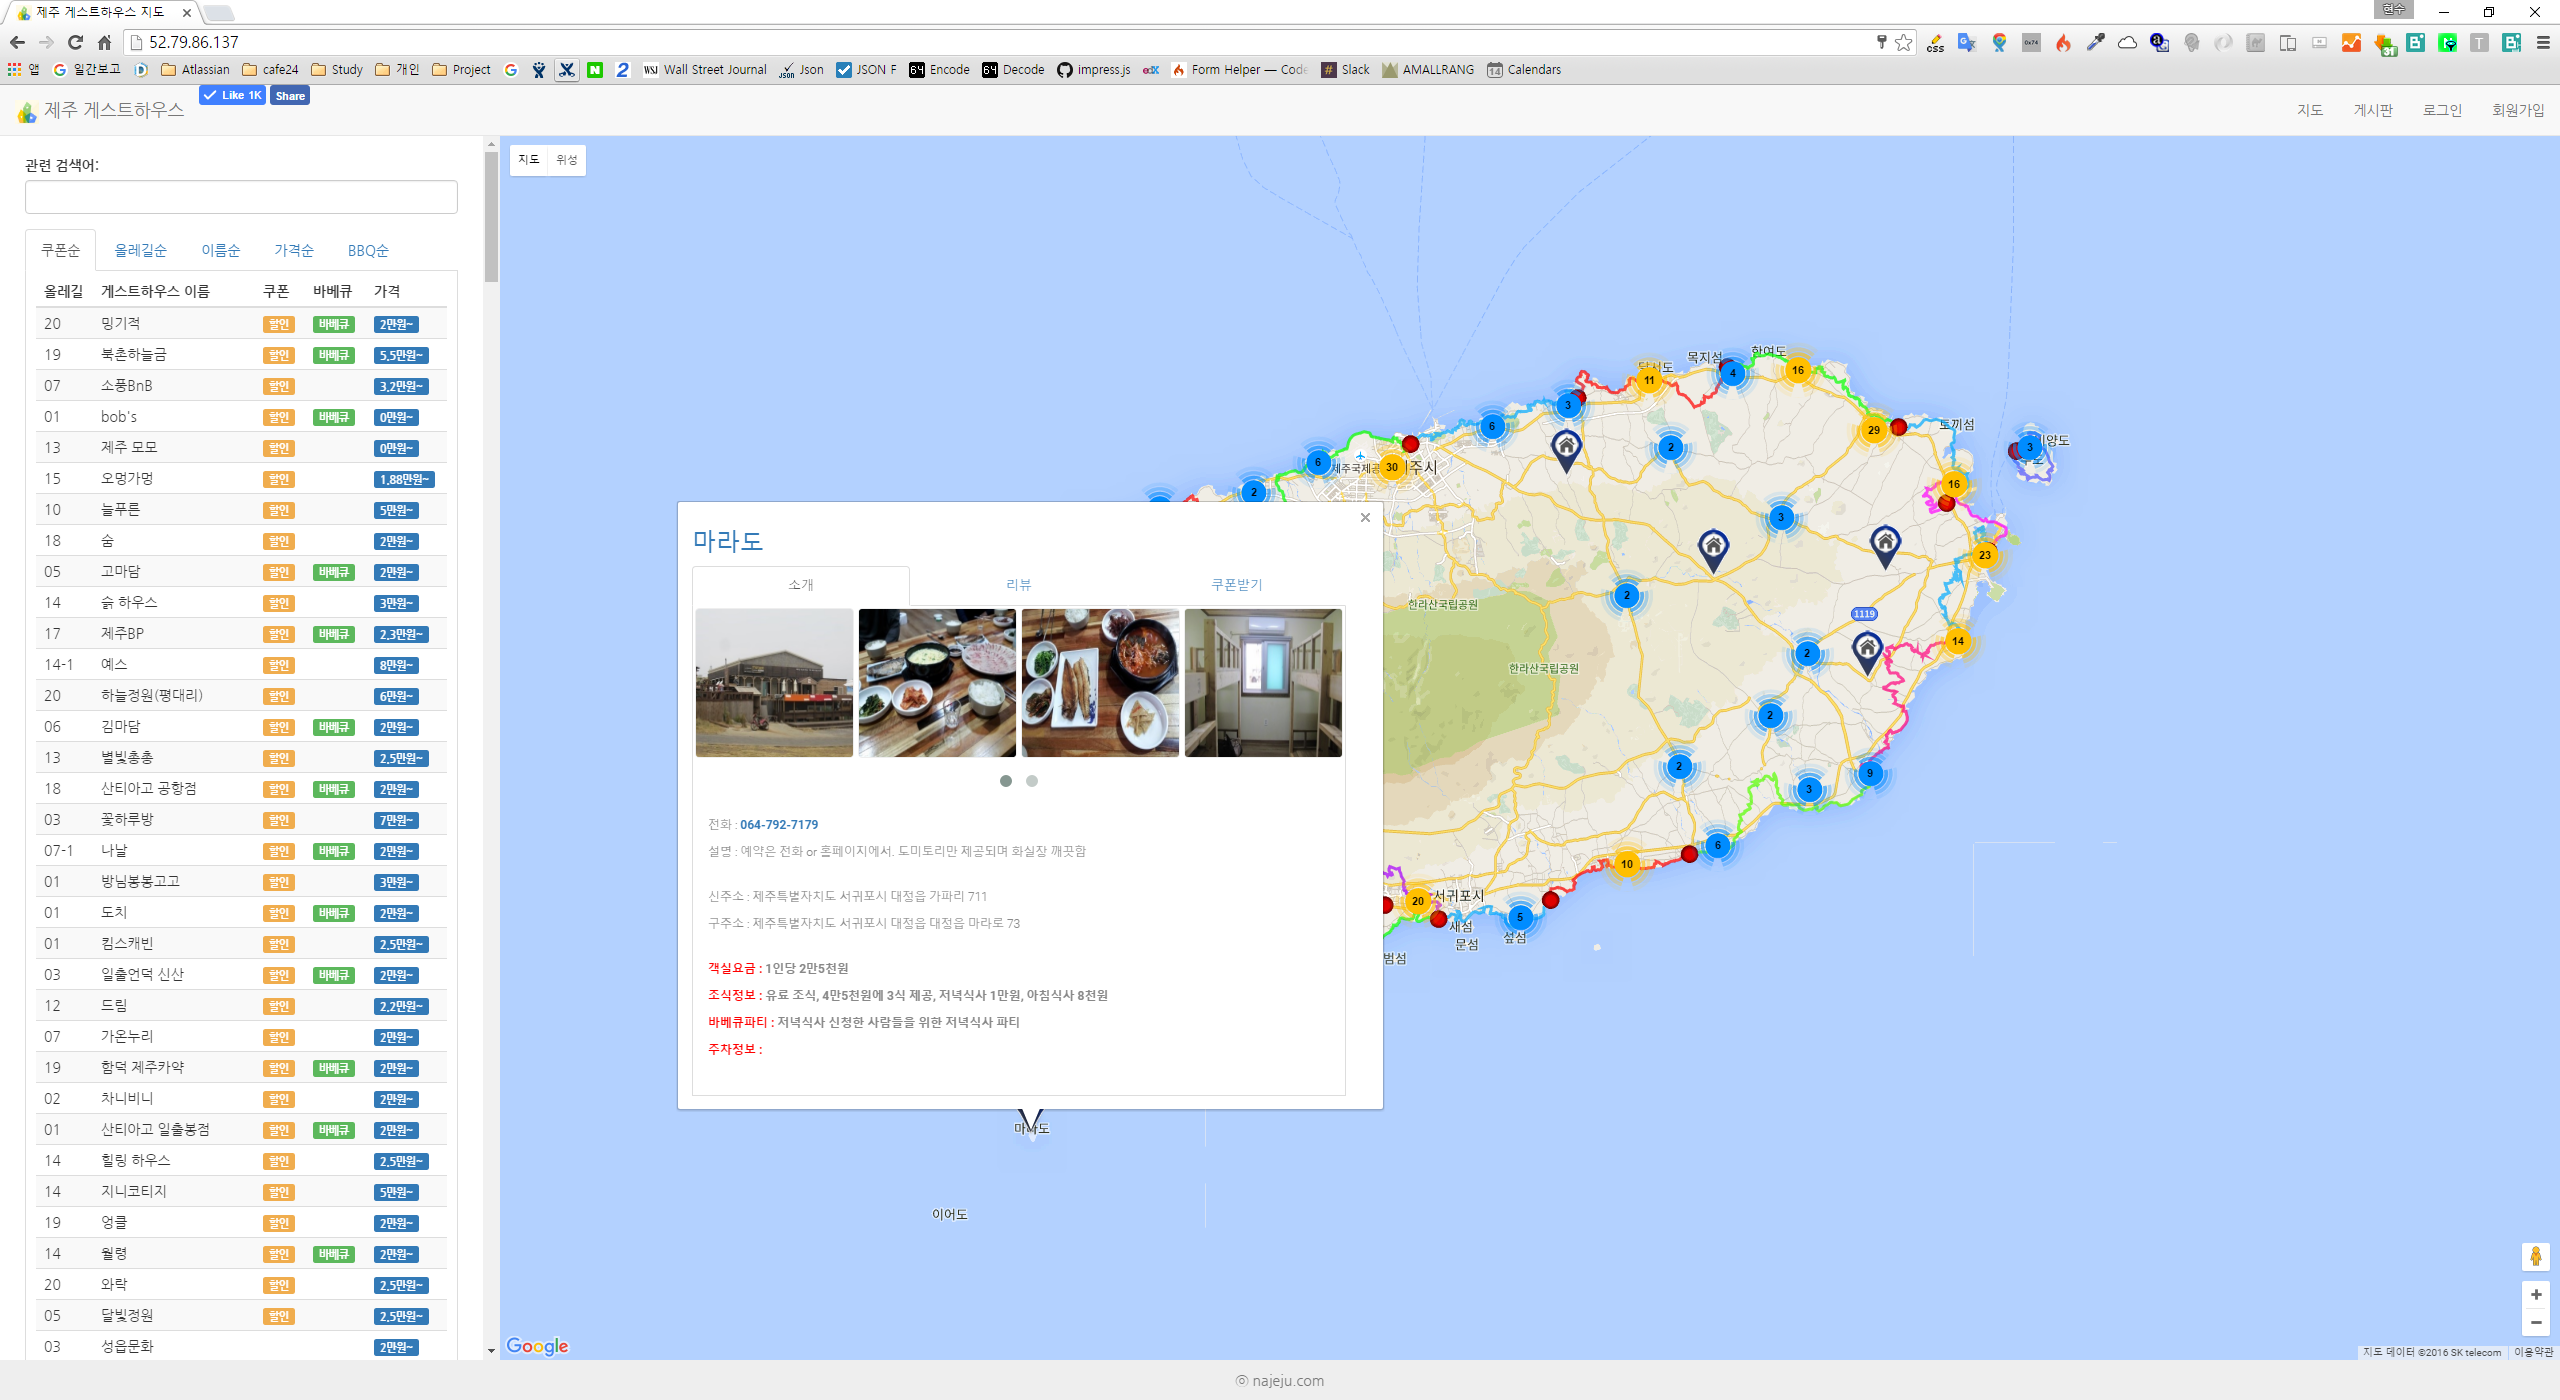Open the Calendars bookmark
Image resolution: width=2560 pixels, height=1400 pixels.
1524,69
